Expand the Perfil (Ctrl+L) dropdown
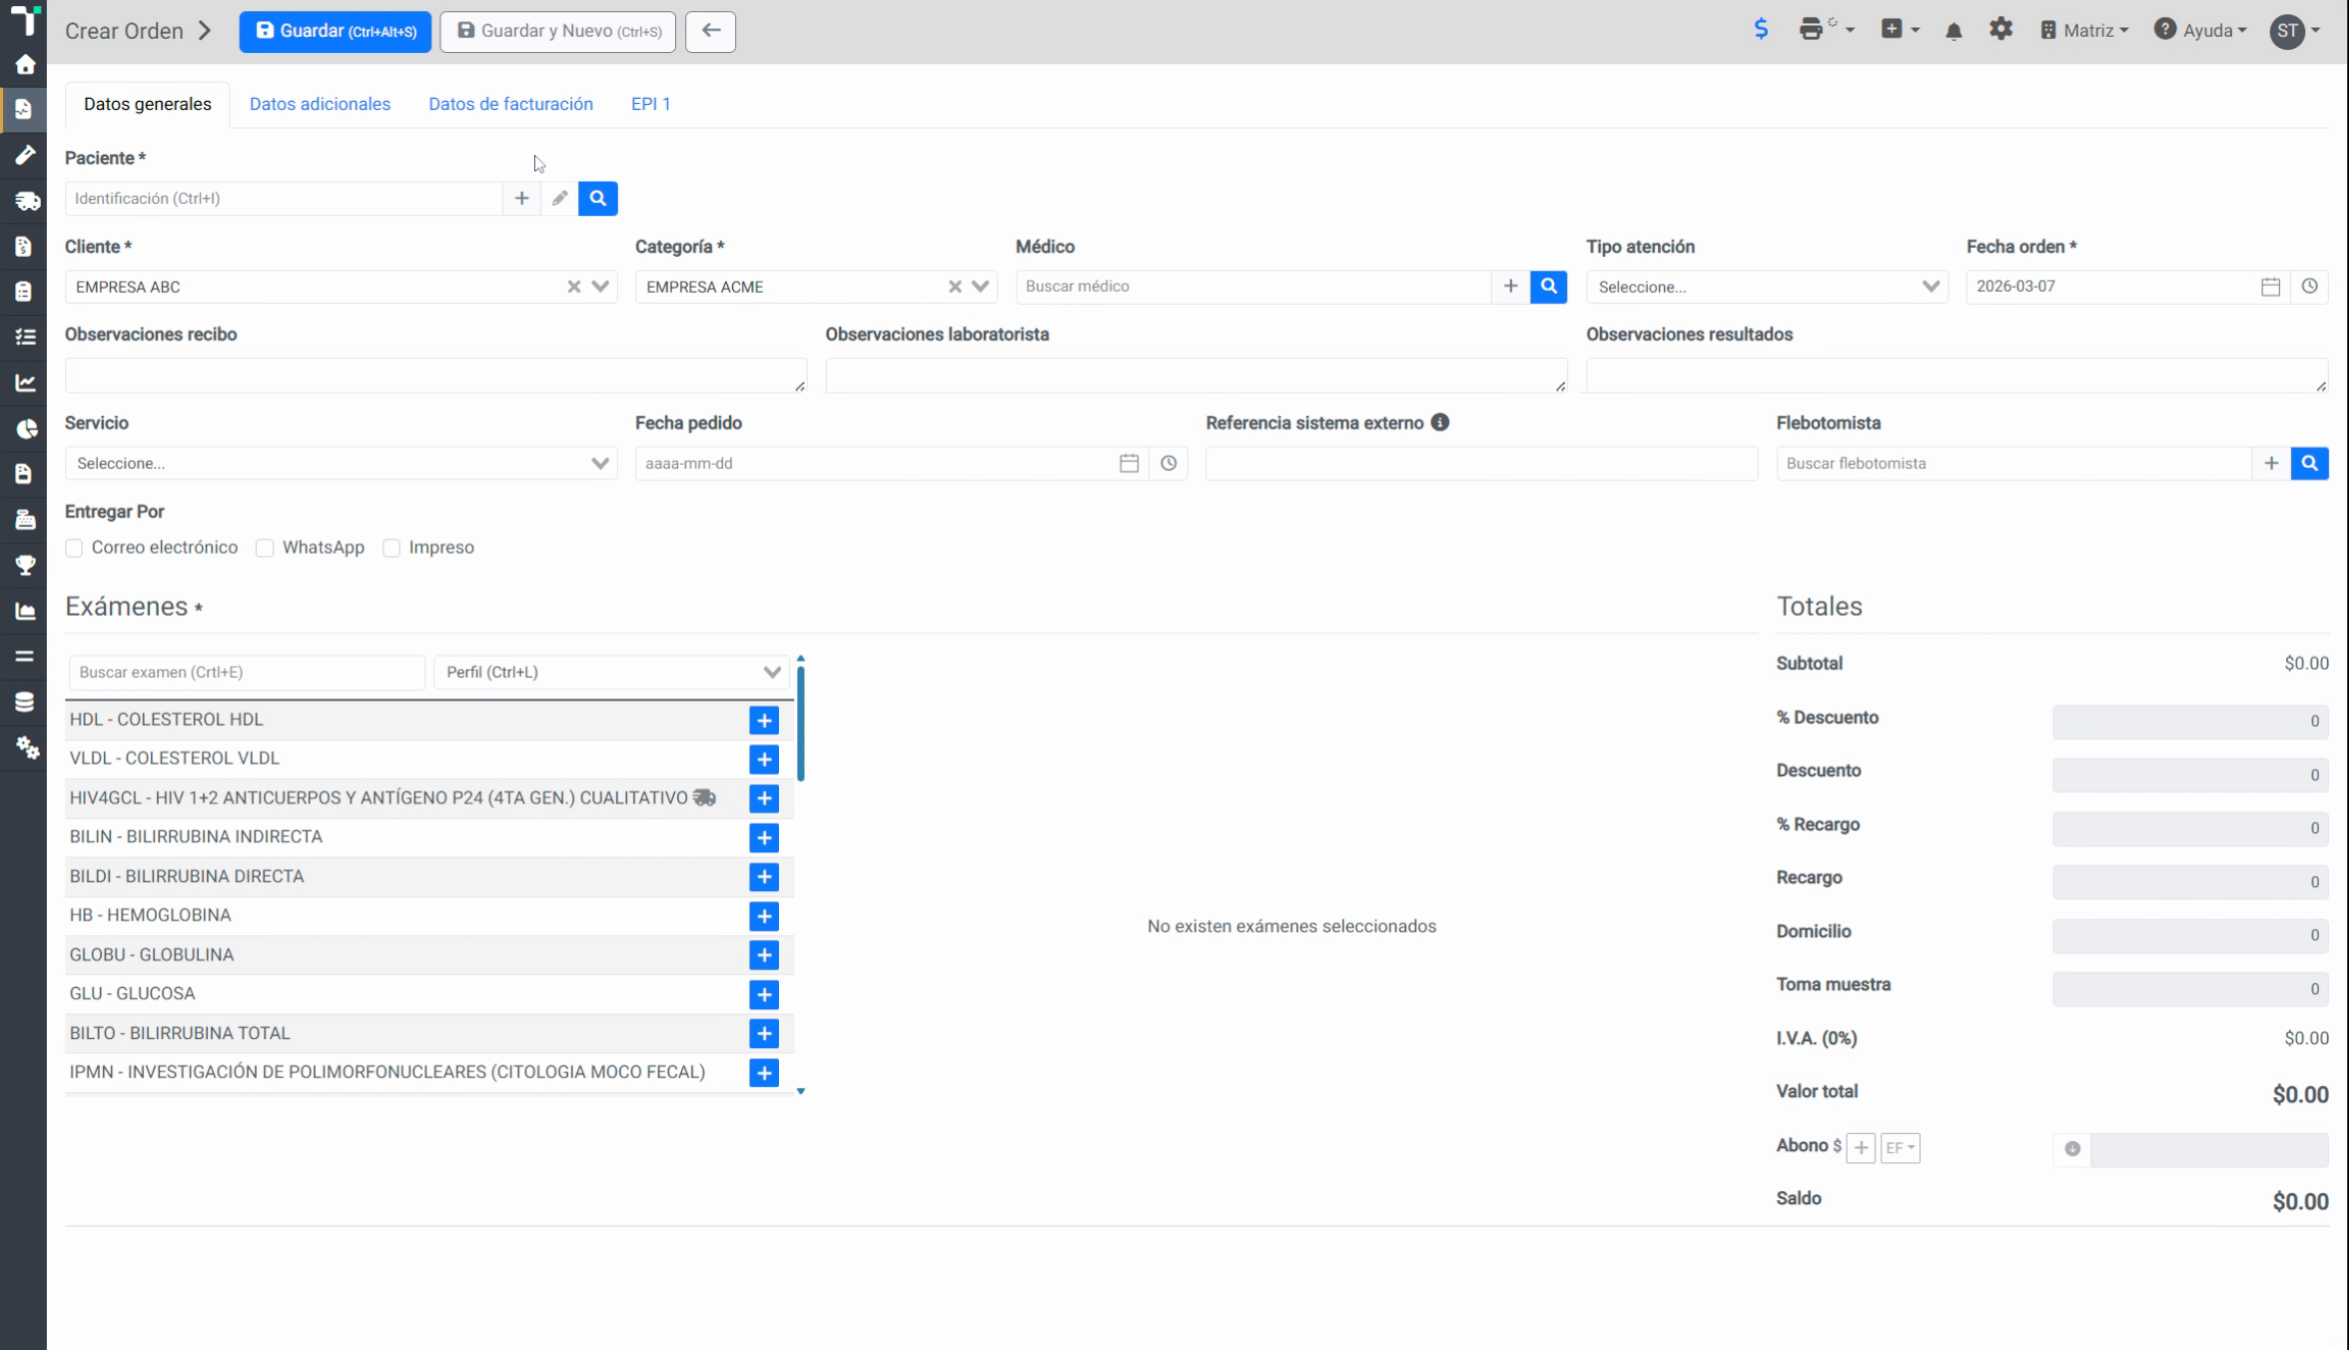 tap(611, 672)
